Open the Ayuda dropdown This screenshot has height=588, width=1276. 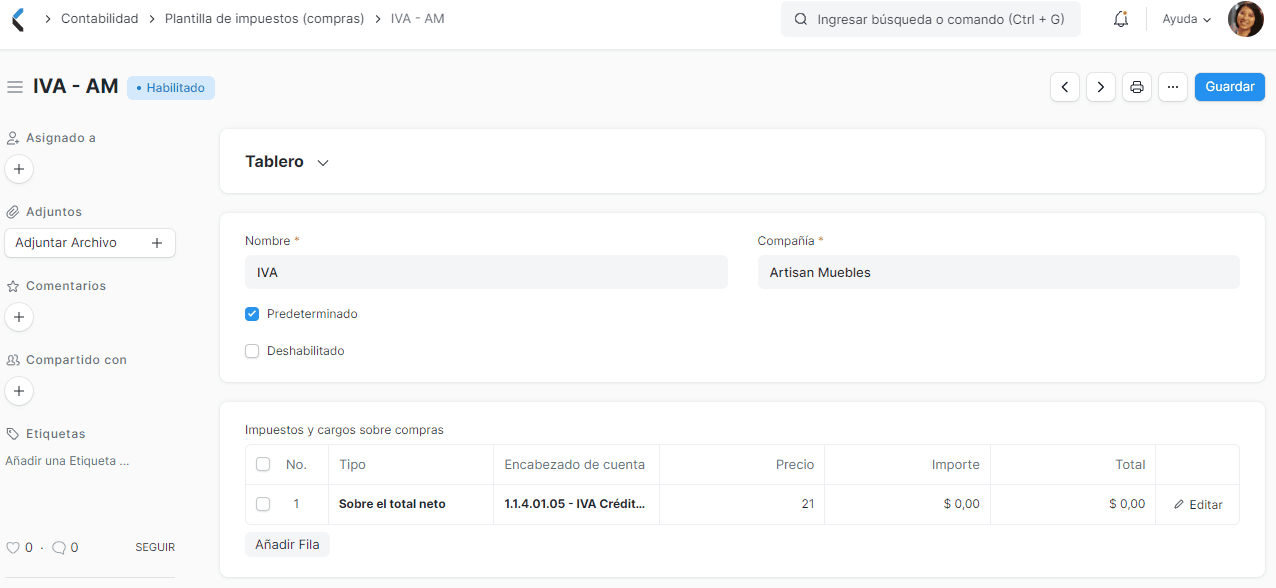click(1186, 19)
